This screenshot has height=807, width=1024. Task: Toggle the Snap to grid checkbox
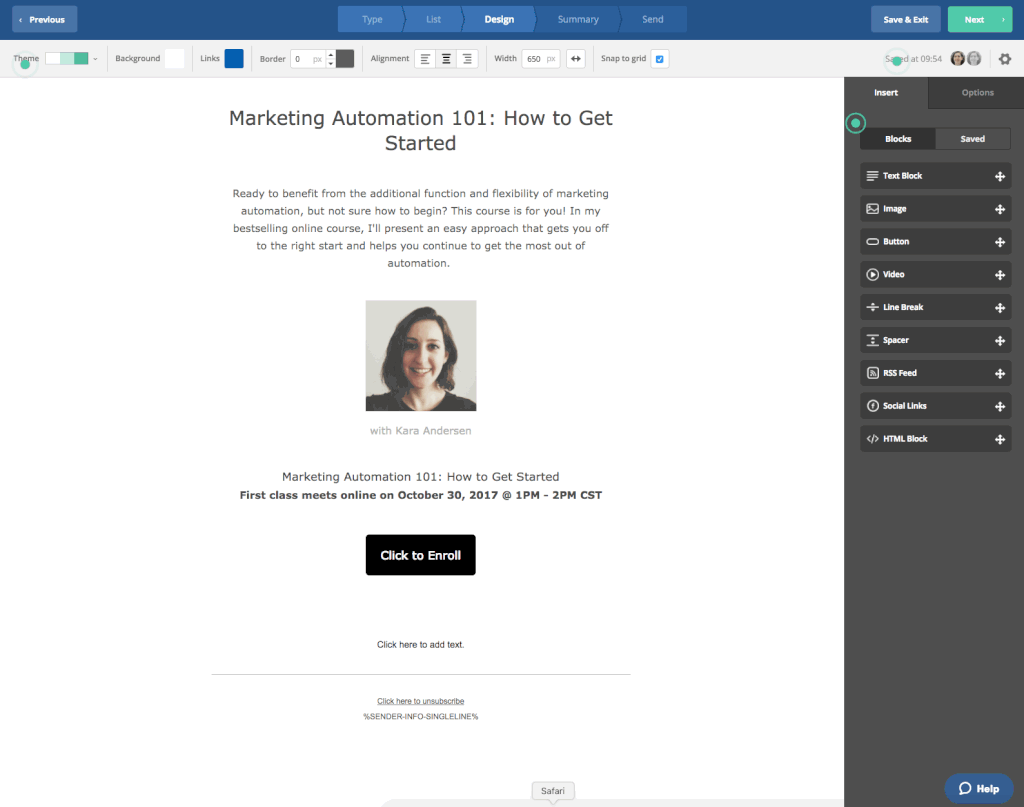point(659,59)
